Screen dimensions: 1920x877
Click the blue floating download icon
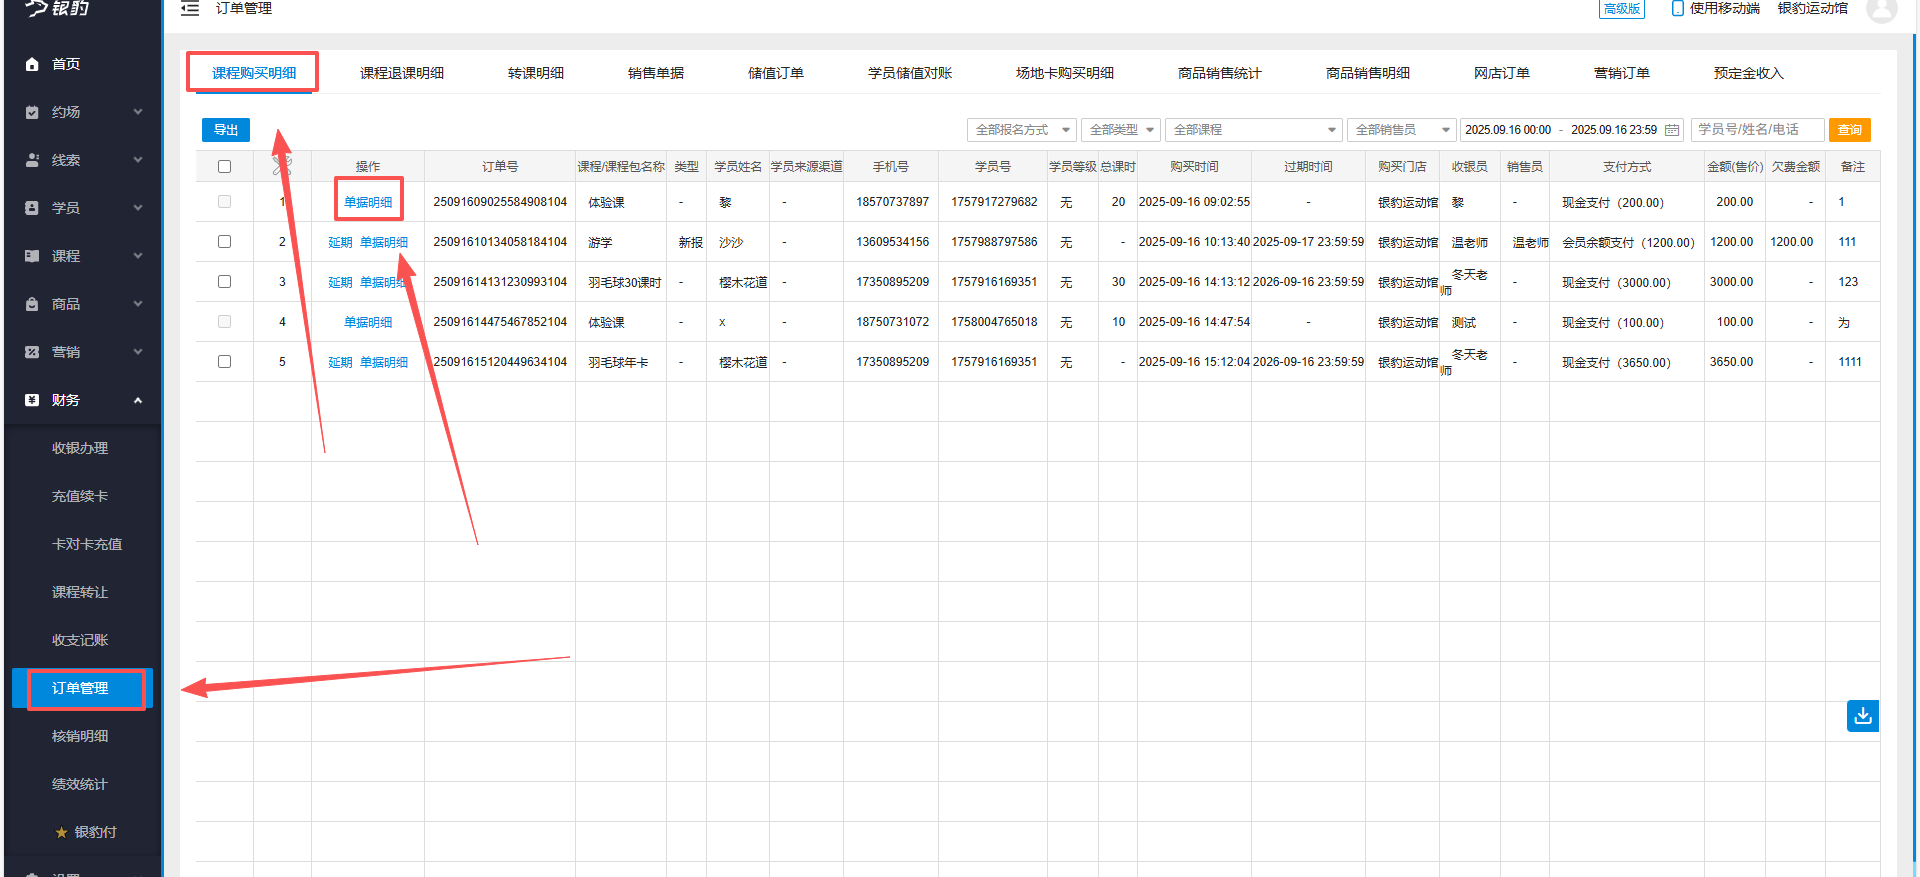(1862, 716)
